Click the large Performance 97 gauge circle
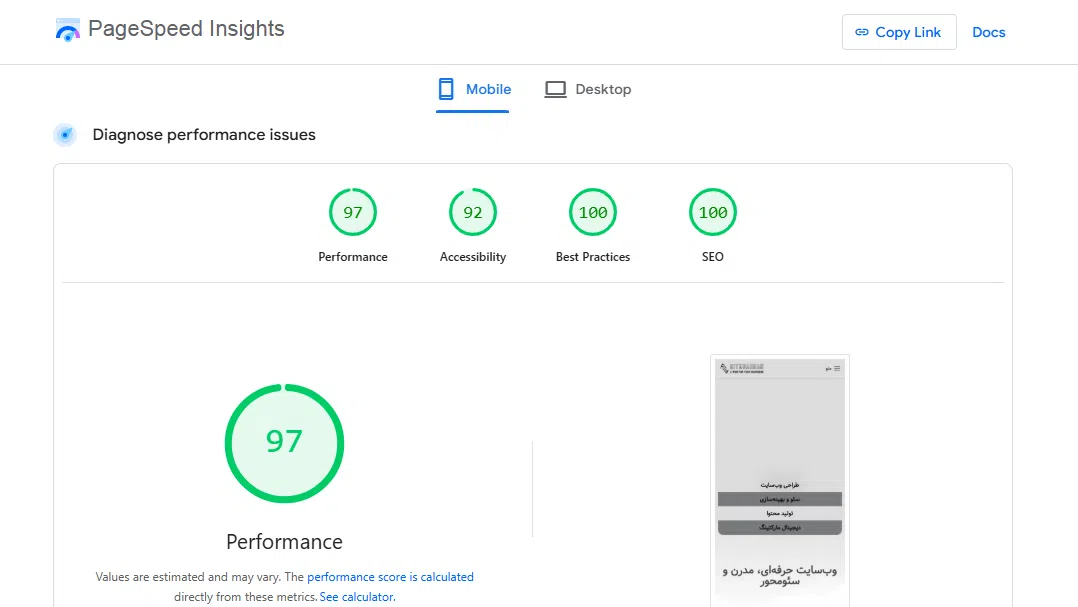The width and height of the screenshot is (1078, 607). pos(284,443)
